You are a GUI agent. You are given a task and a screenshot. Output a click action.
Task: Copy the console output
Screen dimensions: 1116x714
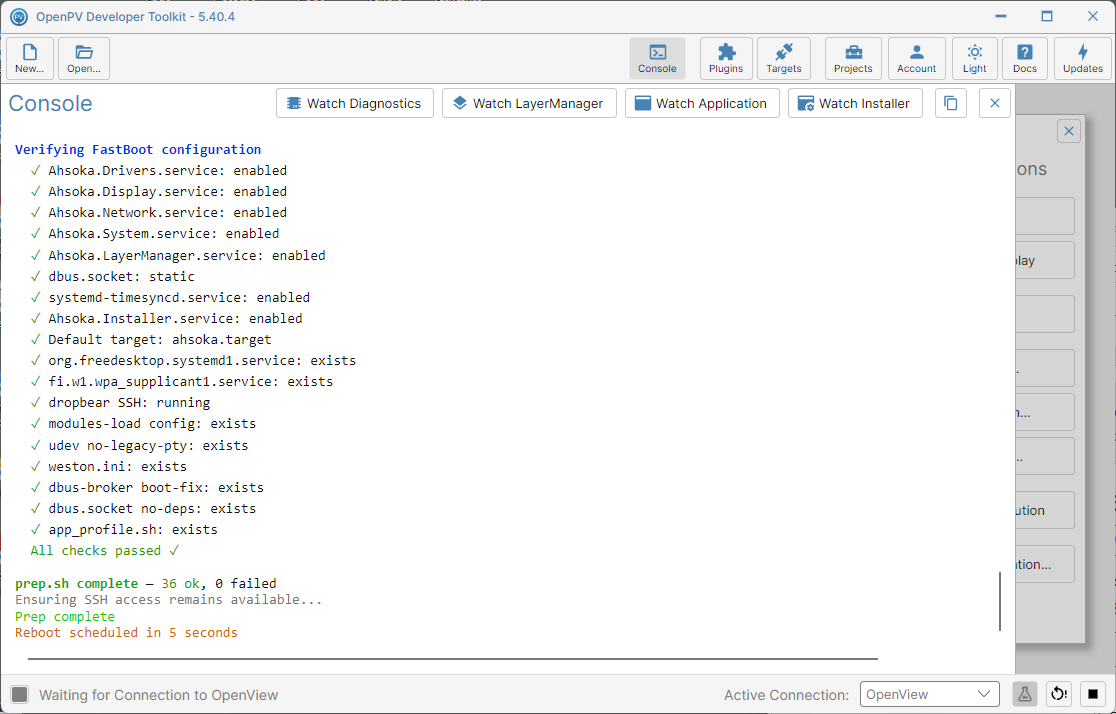[951, 103]
